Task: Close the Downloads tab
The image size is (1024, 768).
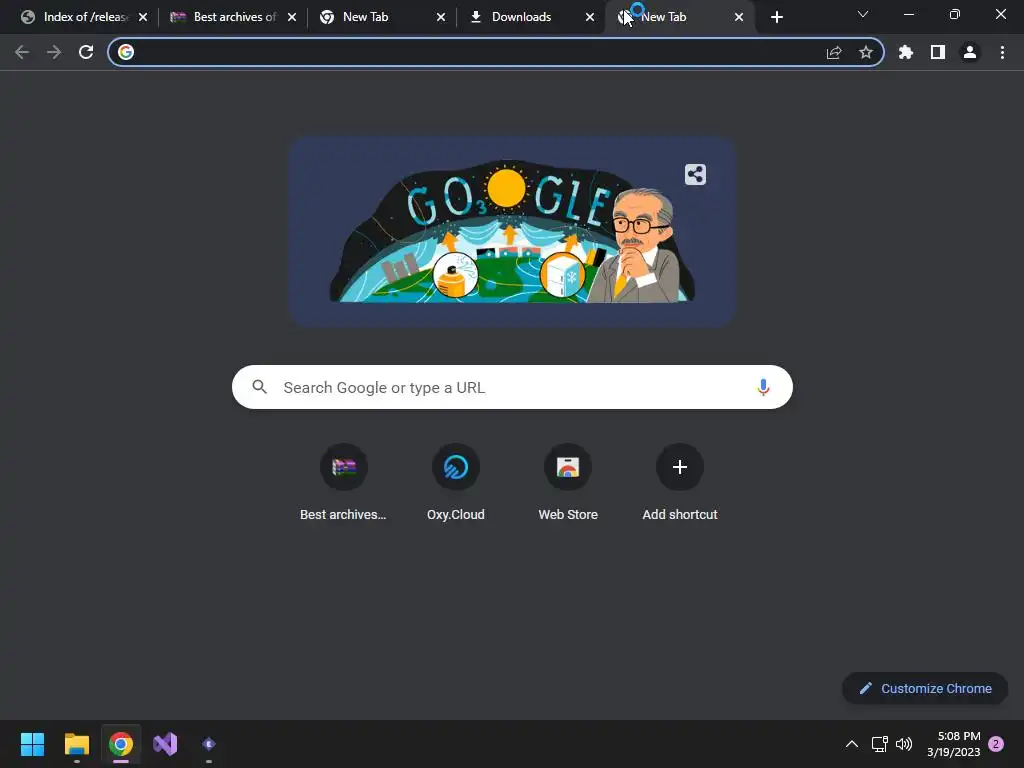Action: pyautogui.click(x=590, y=17)
